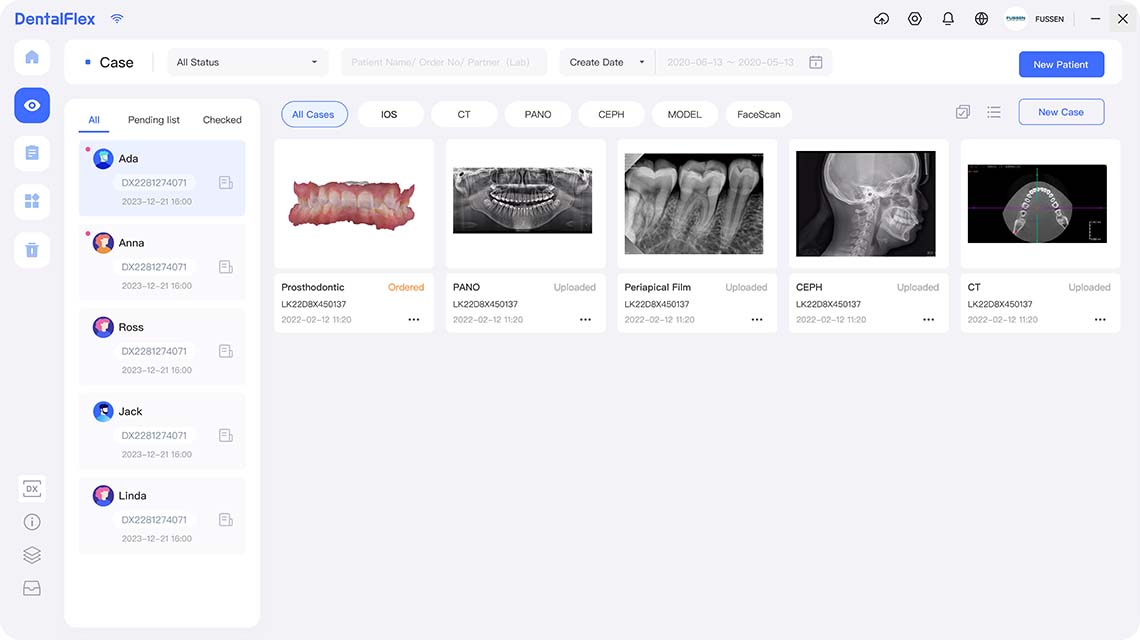Open the layers stack sidebar icon
This screenshot has height=640, width=1140.
point(32,555)
